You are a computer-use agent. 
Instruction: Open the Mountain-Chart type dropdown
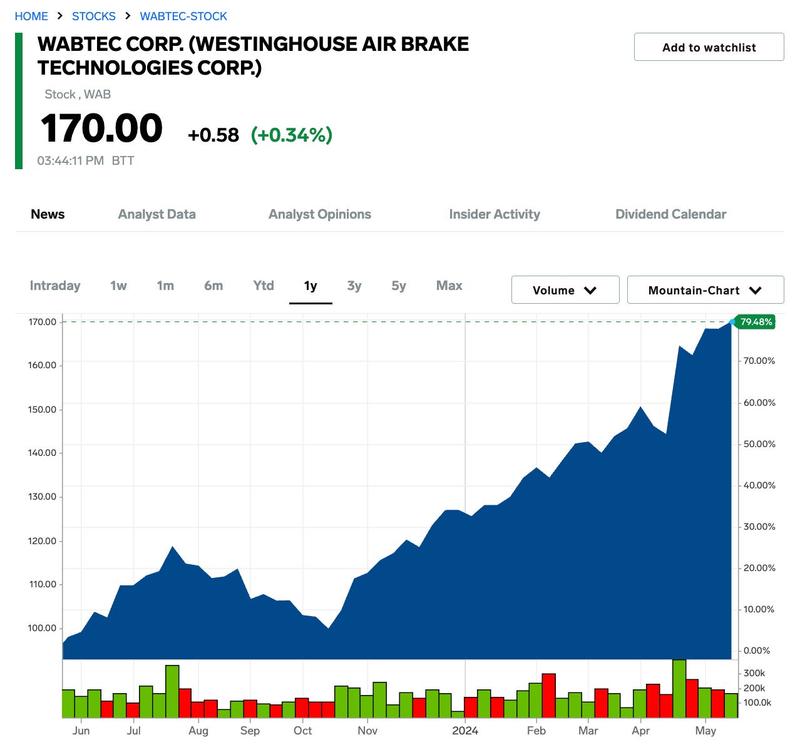coord(705,290)
